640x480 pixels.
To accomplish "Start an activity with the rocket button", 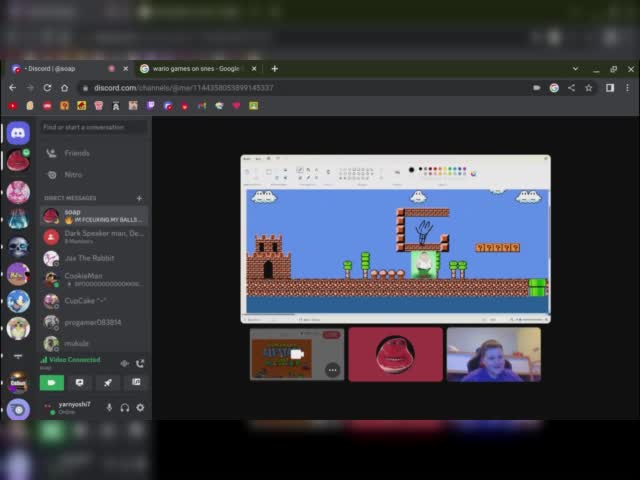I will (108, 382).
